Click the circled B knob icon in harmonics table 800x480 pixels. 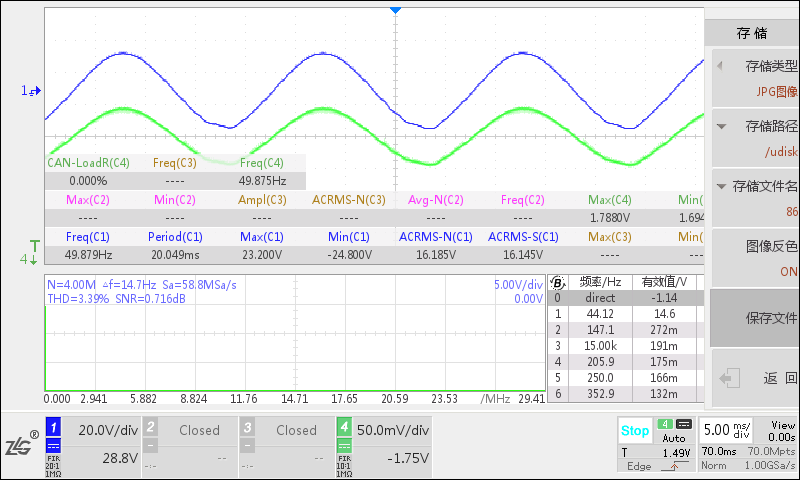coord(557,283)
